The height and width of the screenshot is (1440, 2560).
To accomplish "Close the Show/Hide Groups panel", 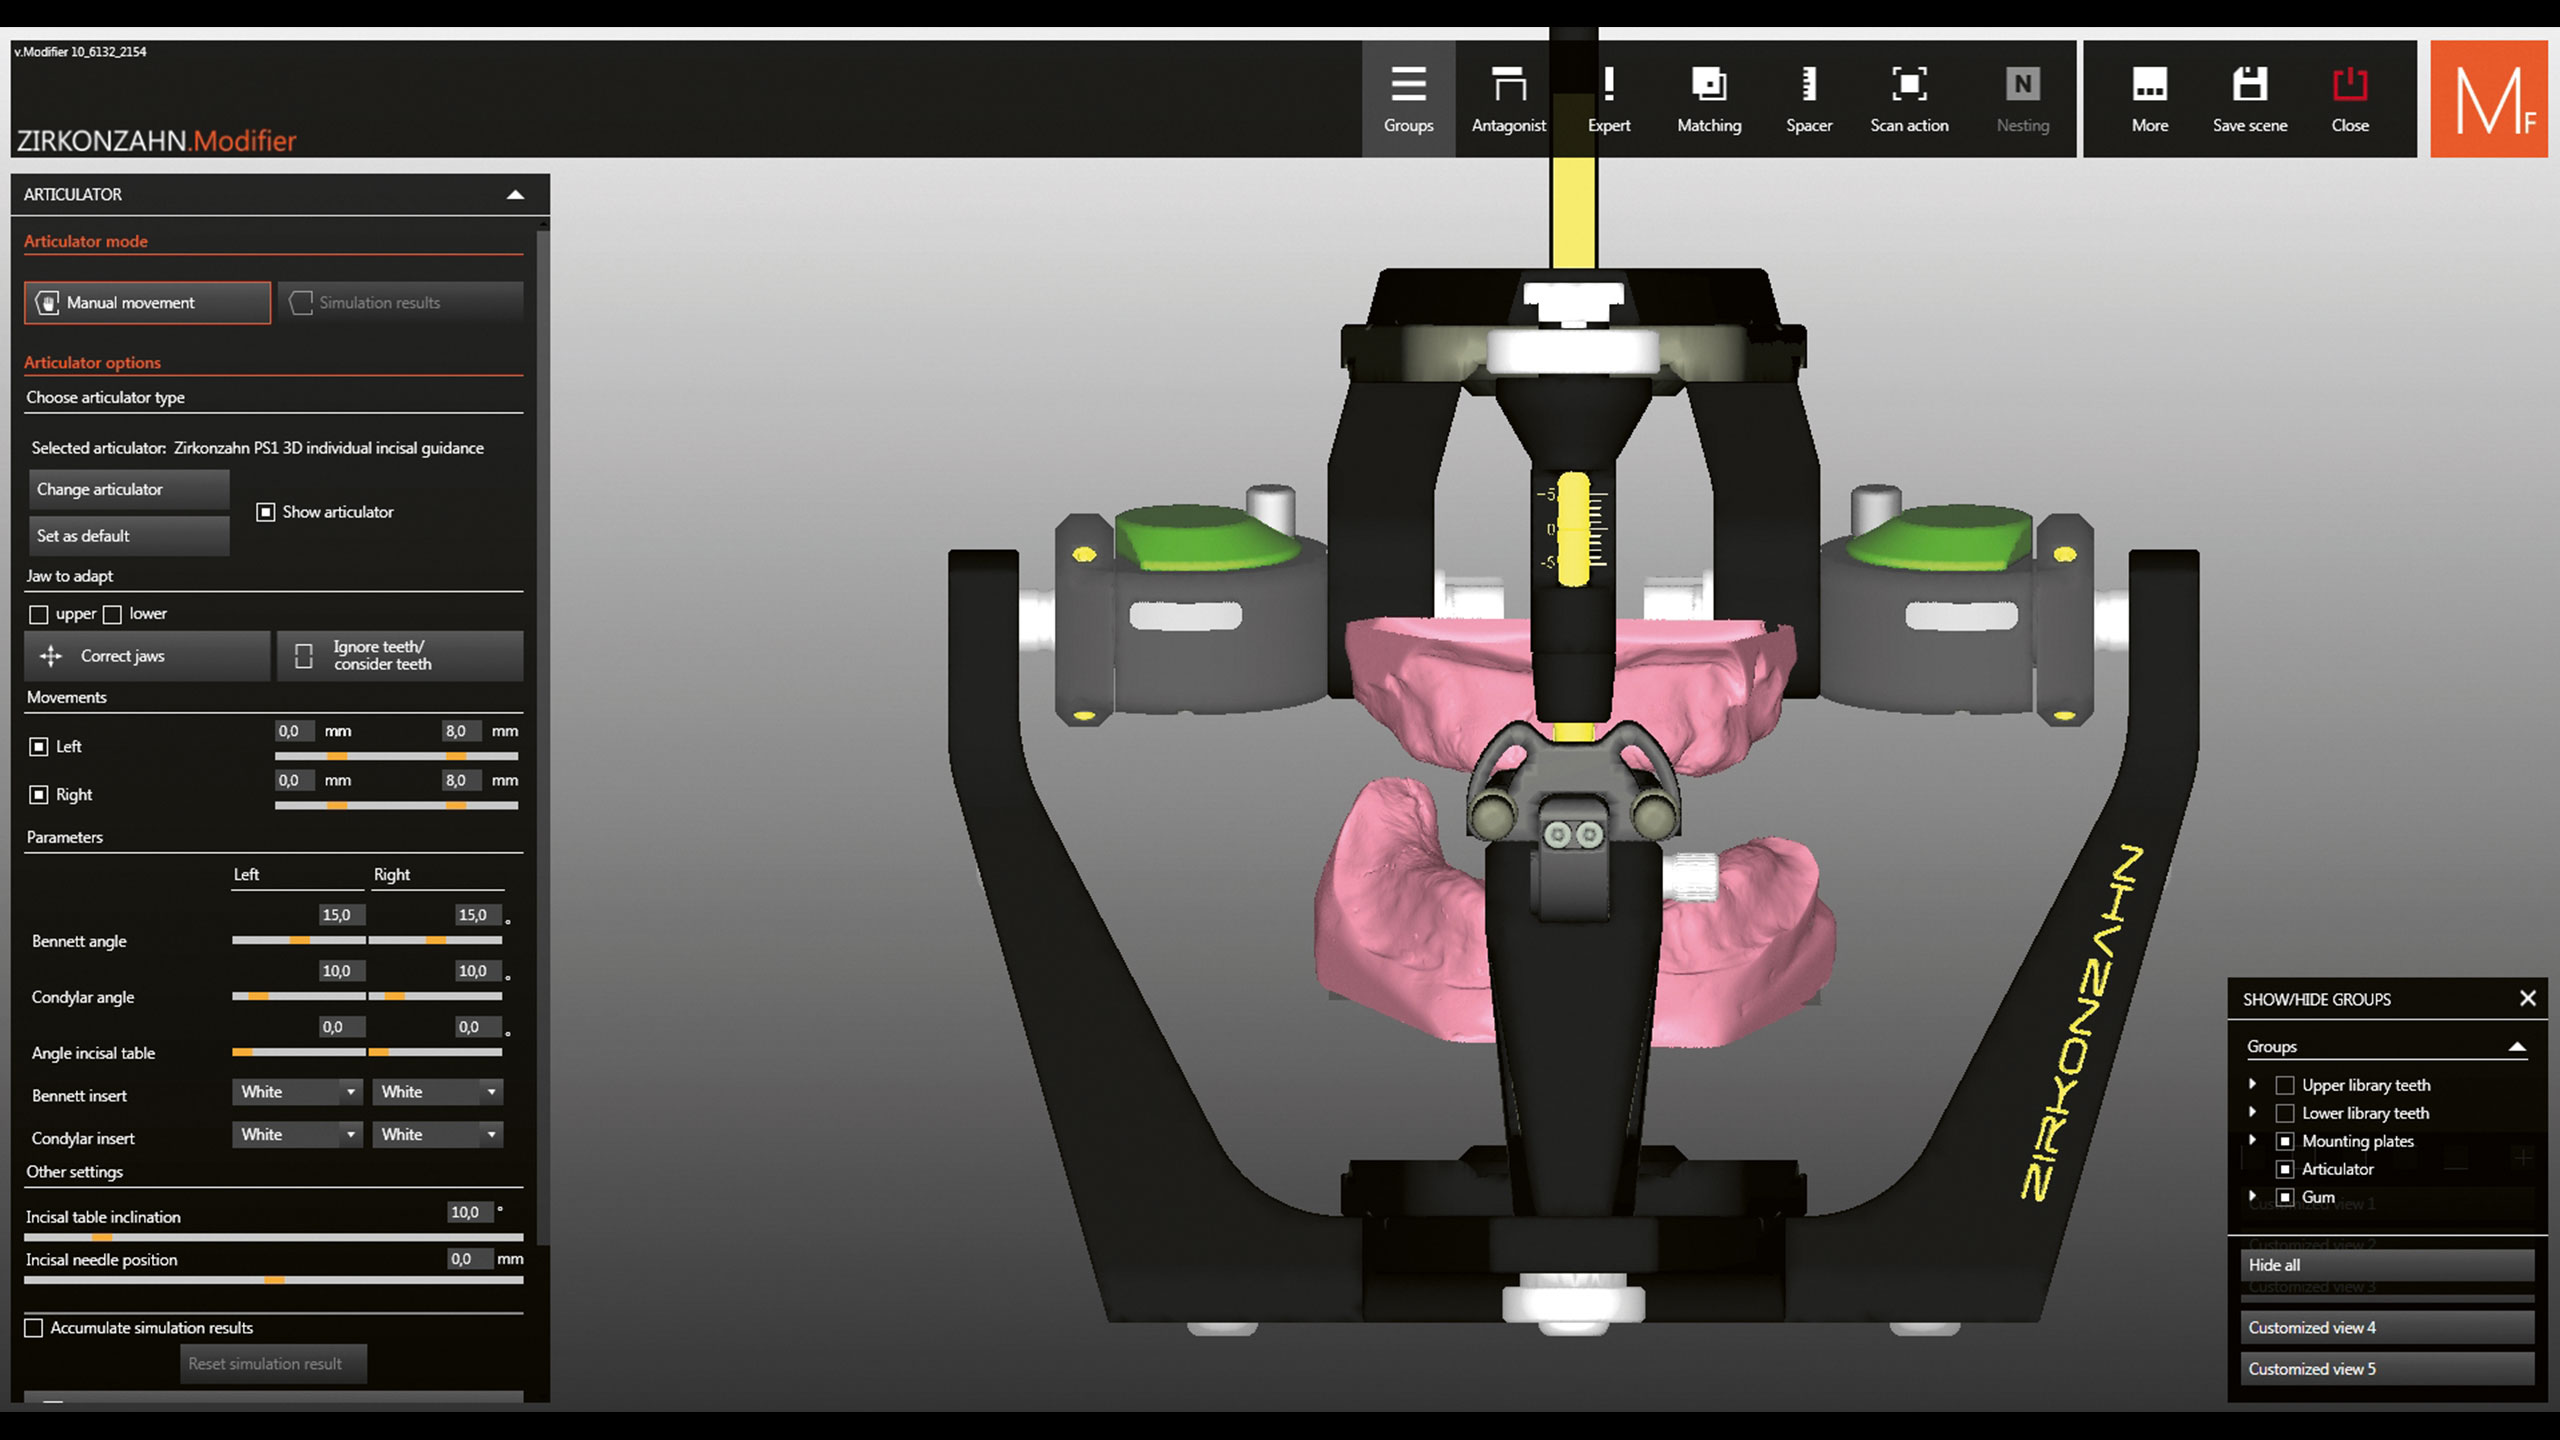I will pos(2527,998).
